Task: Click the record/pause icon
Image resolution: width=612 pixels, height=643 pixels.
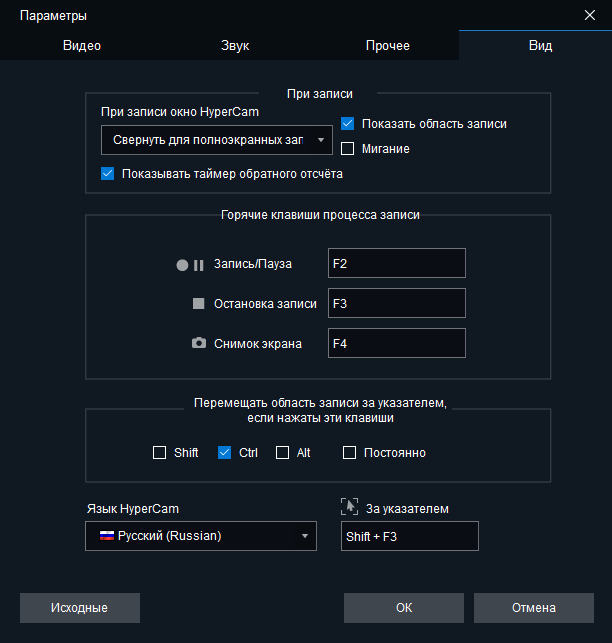Action: [190, 265]
